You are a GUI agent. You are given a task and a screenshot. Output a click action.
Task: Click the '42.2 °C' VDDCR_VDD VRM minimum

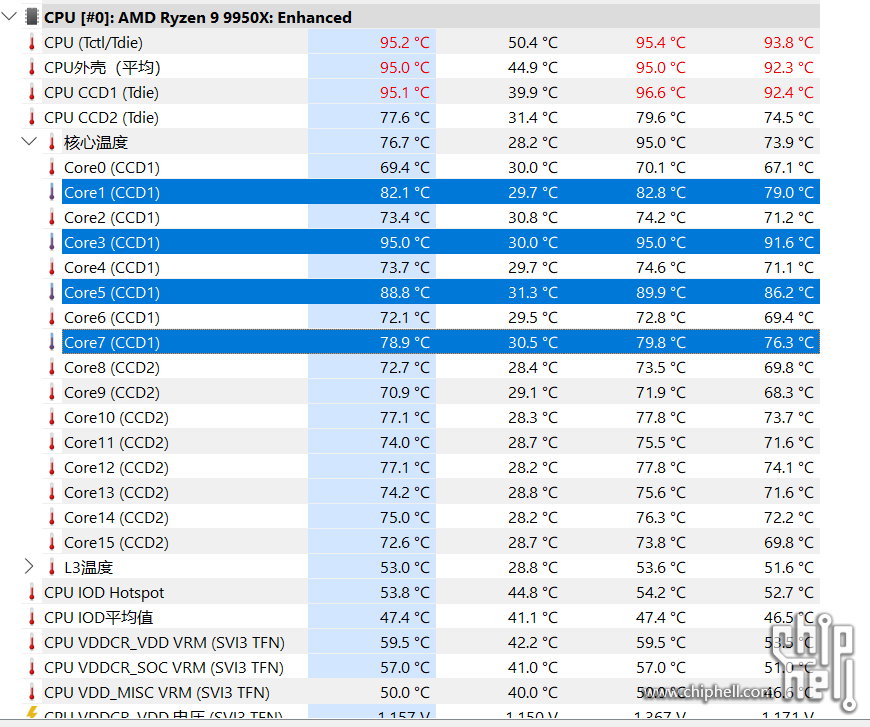pyautogui.click(x=533, y=643)
